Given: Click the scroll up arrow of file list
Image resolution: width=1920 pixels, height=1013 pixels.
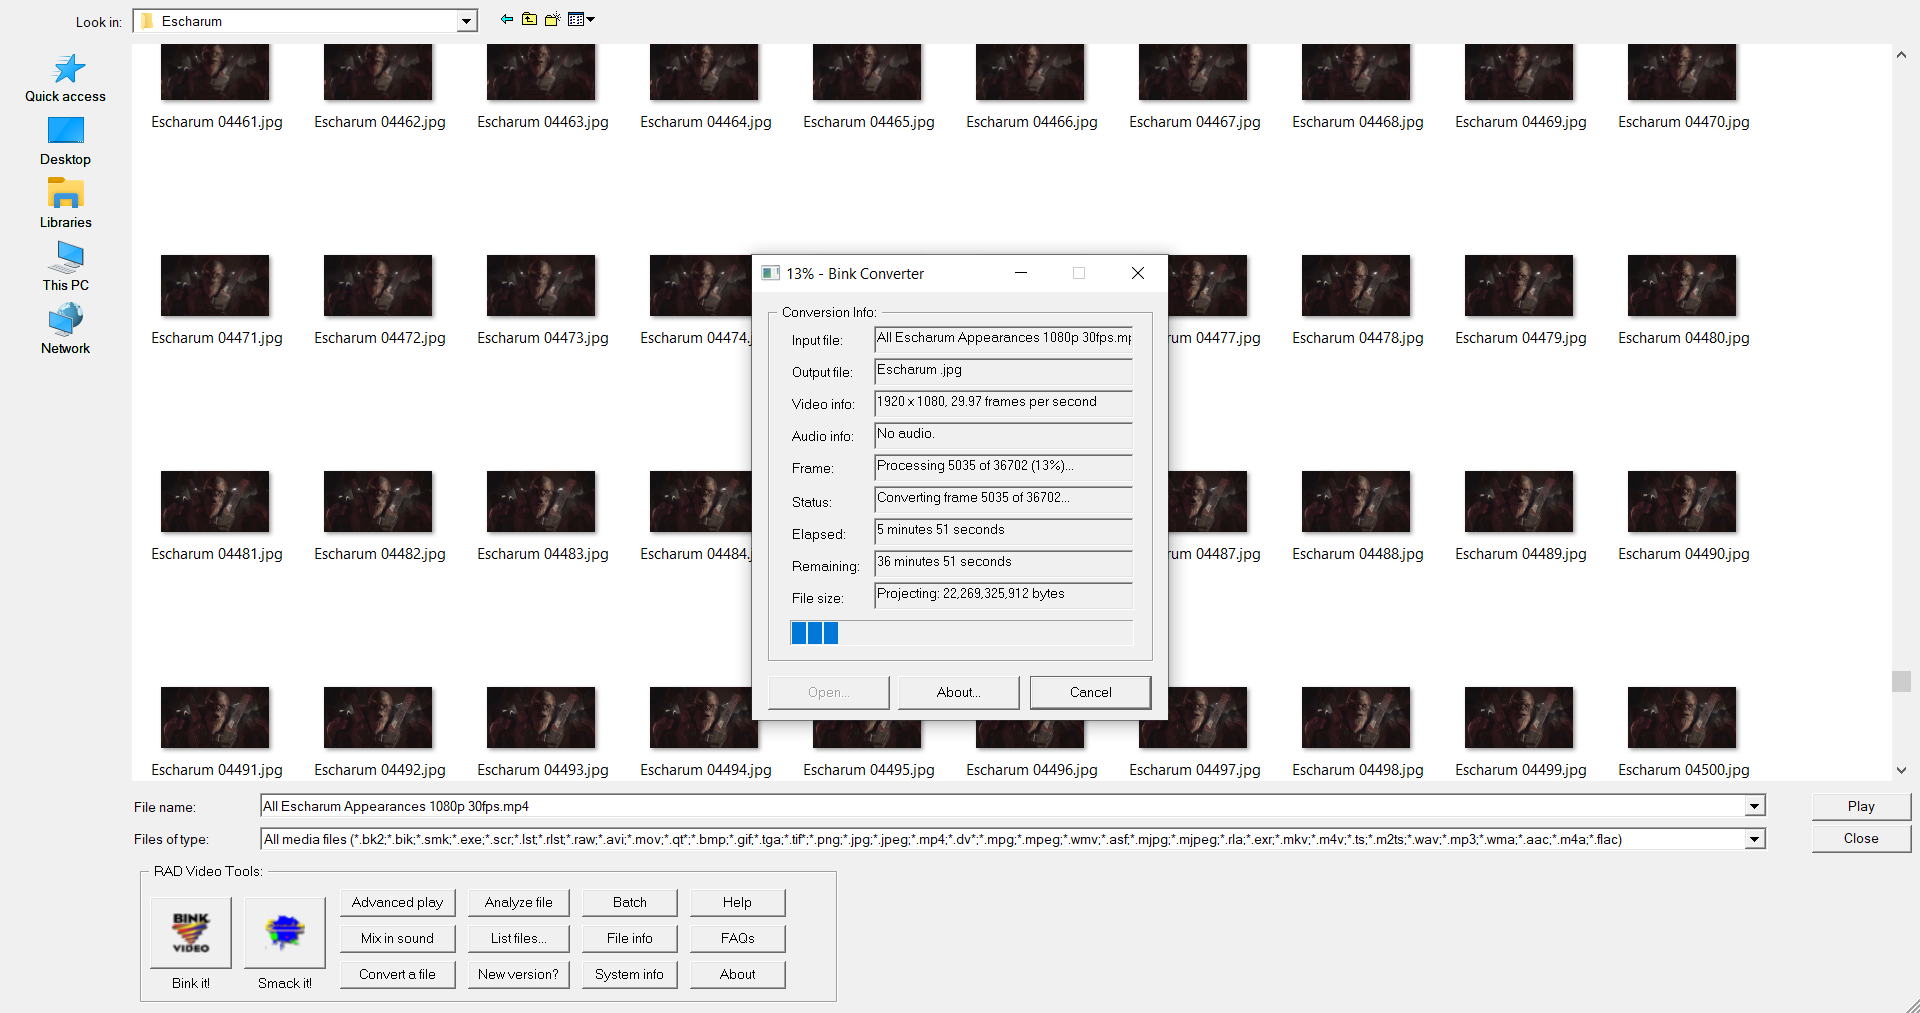Looking at the screenshot, I should (x=1901, y=55).
